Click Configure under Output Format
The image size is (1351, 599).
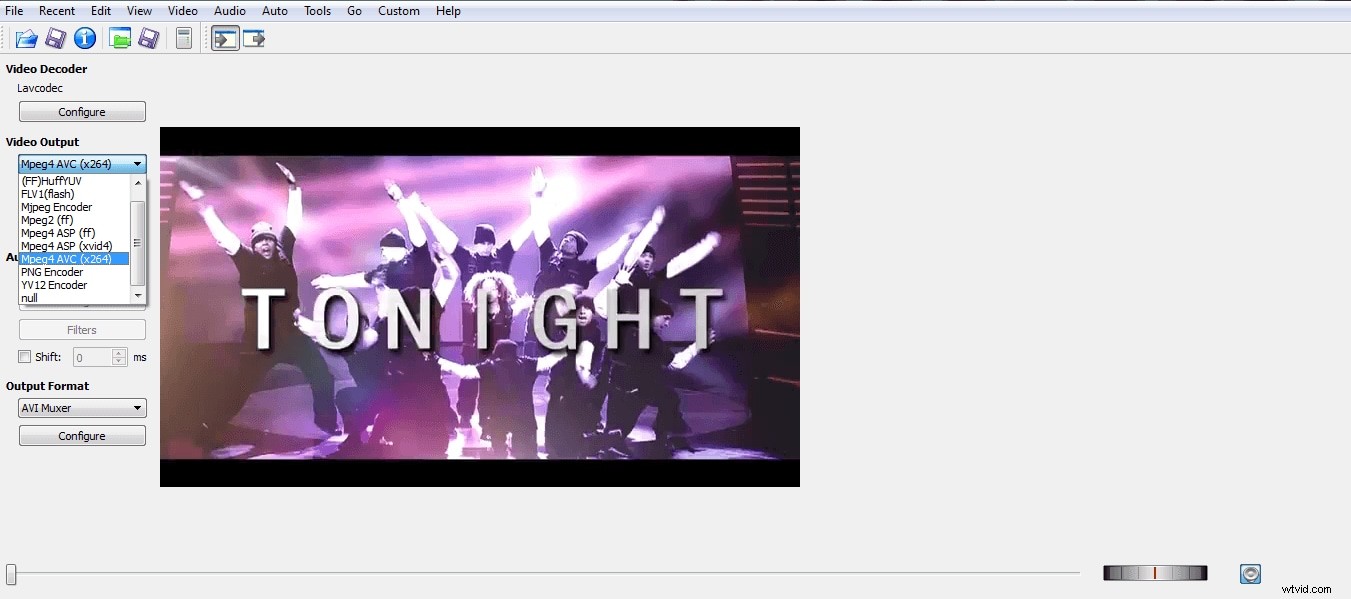point(82,435)
